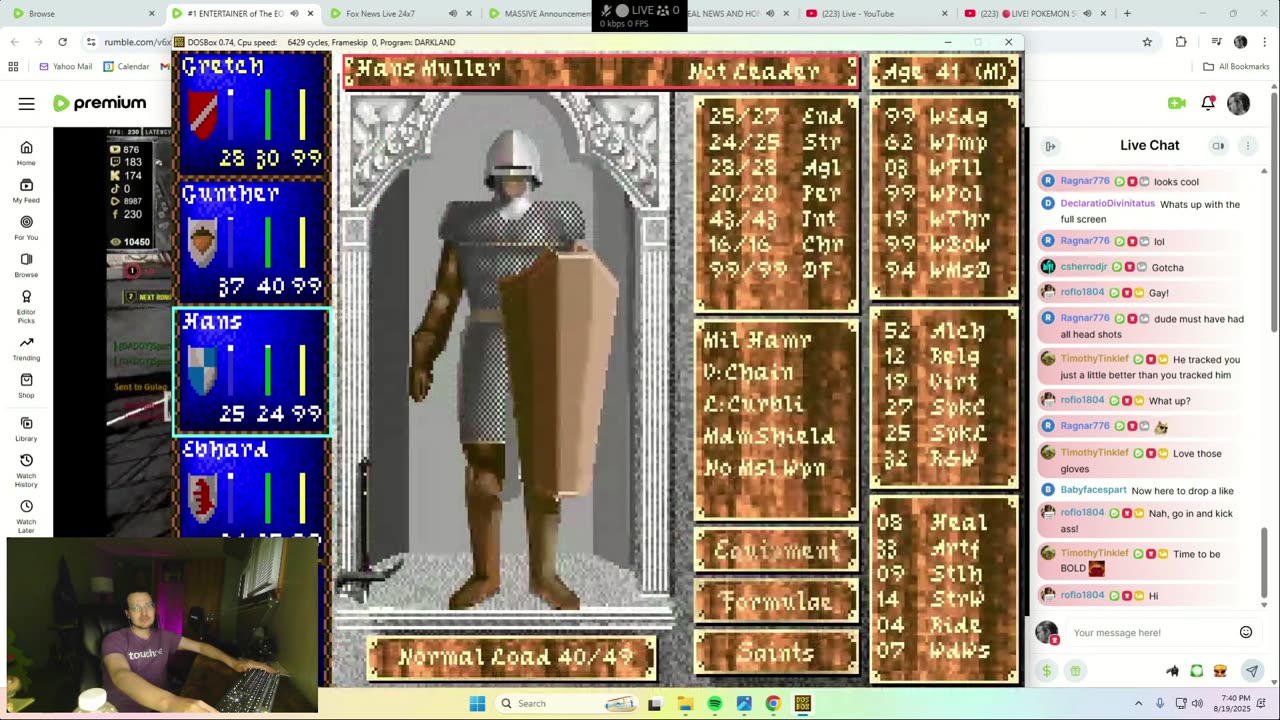This screenshot has width=1280, height=720.
Task: Open Chrome extensions menu
Action: [x=1181, y=42]
